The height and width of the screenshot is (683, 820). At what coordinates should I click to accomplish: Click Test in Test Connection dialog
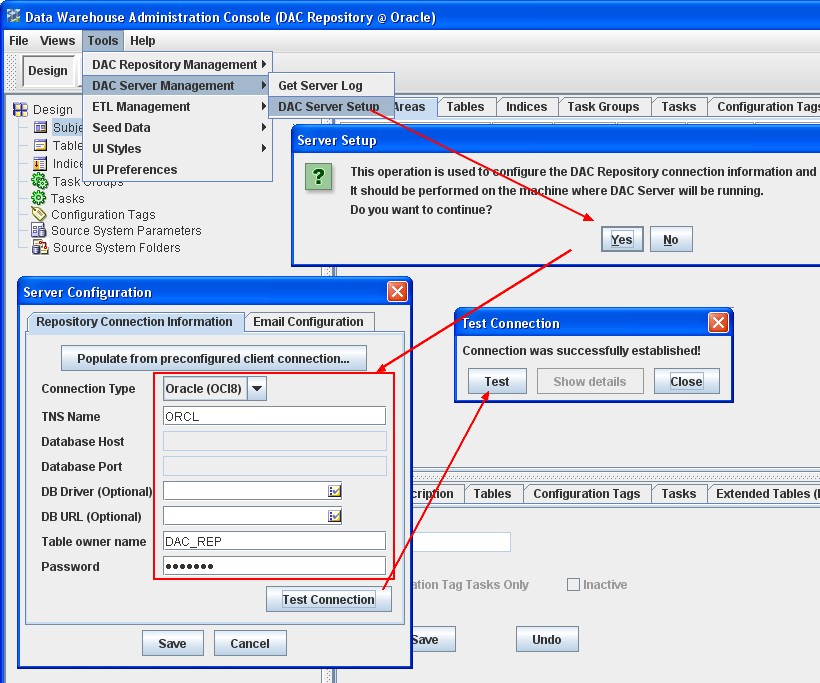[x=497, y=381]
